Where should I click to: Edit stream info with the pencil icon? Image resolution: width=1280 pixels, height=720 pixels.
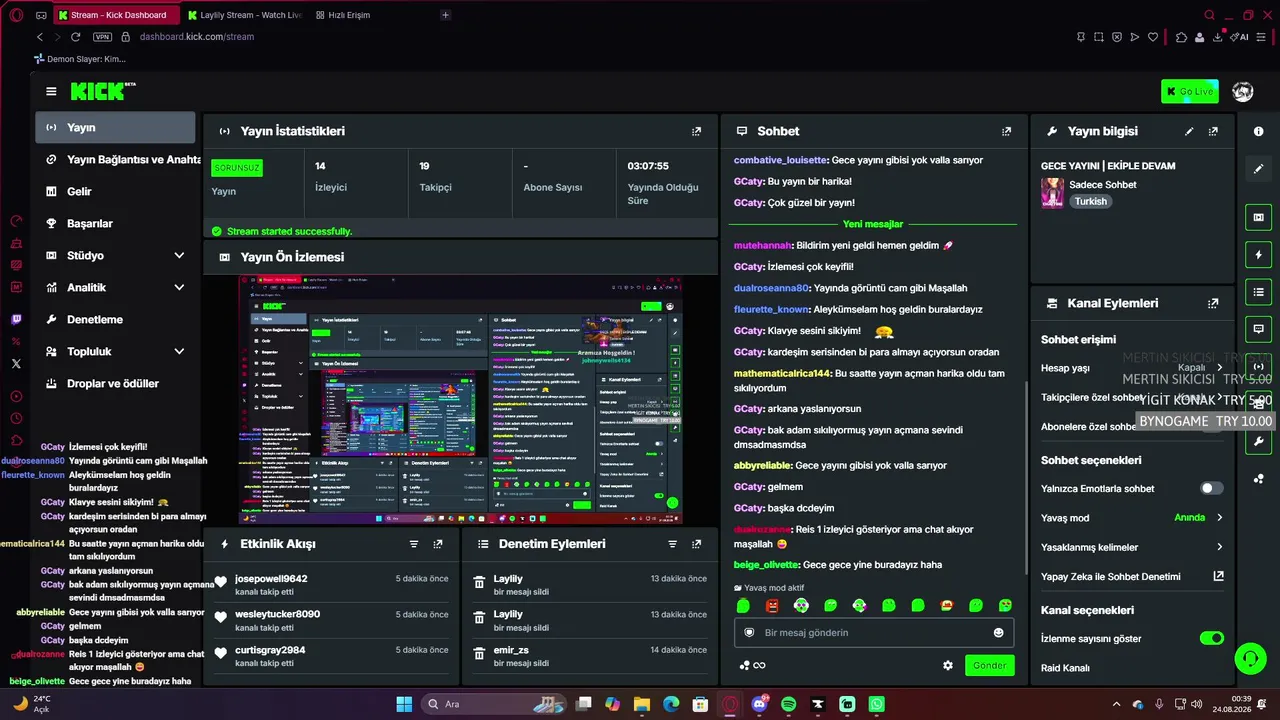(x=1189, y=131)
